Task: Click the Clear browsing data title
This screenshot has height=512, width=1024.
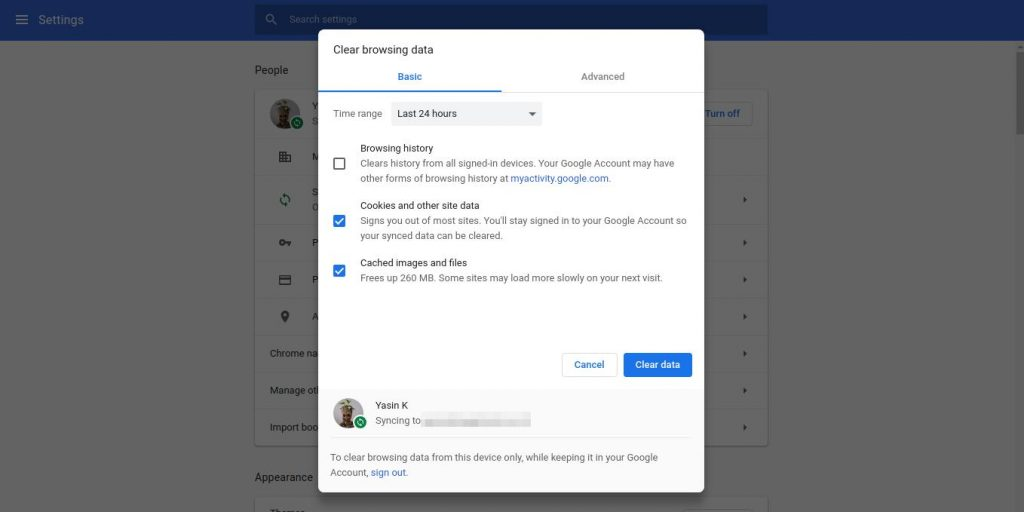Action: (383, 50)
